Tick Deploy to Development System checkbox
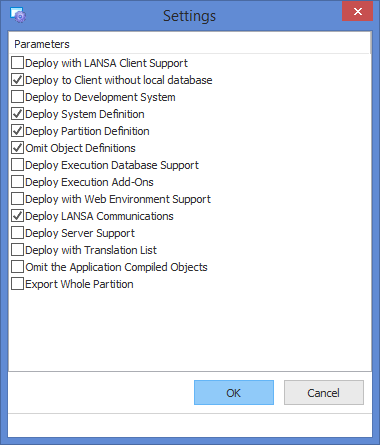 (x=17, y=97)
